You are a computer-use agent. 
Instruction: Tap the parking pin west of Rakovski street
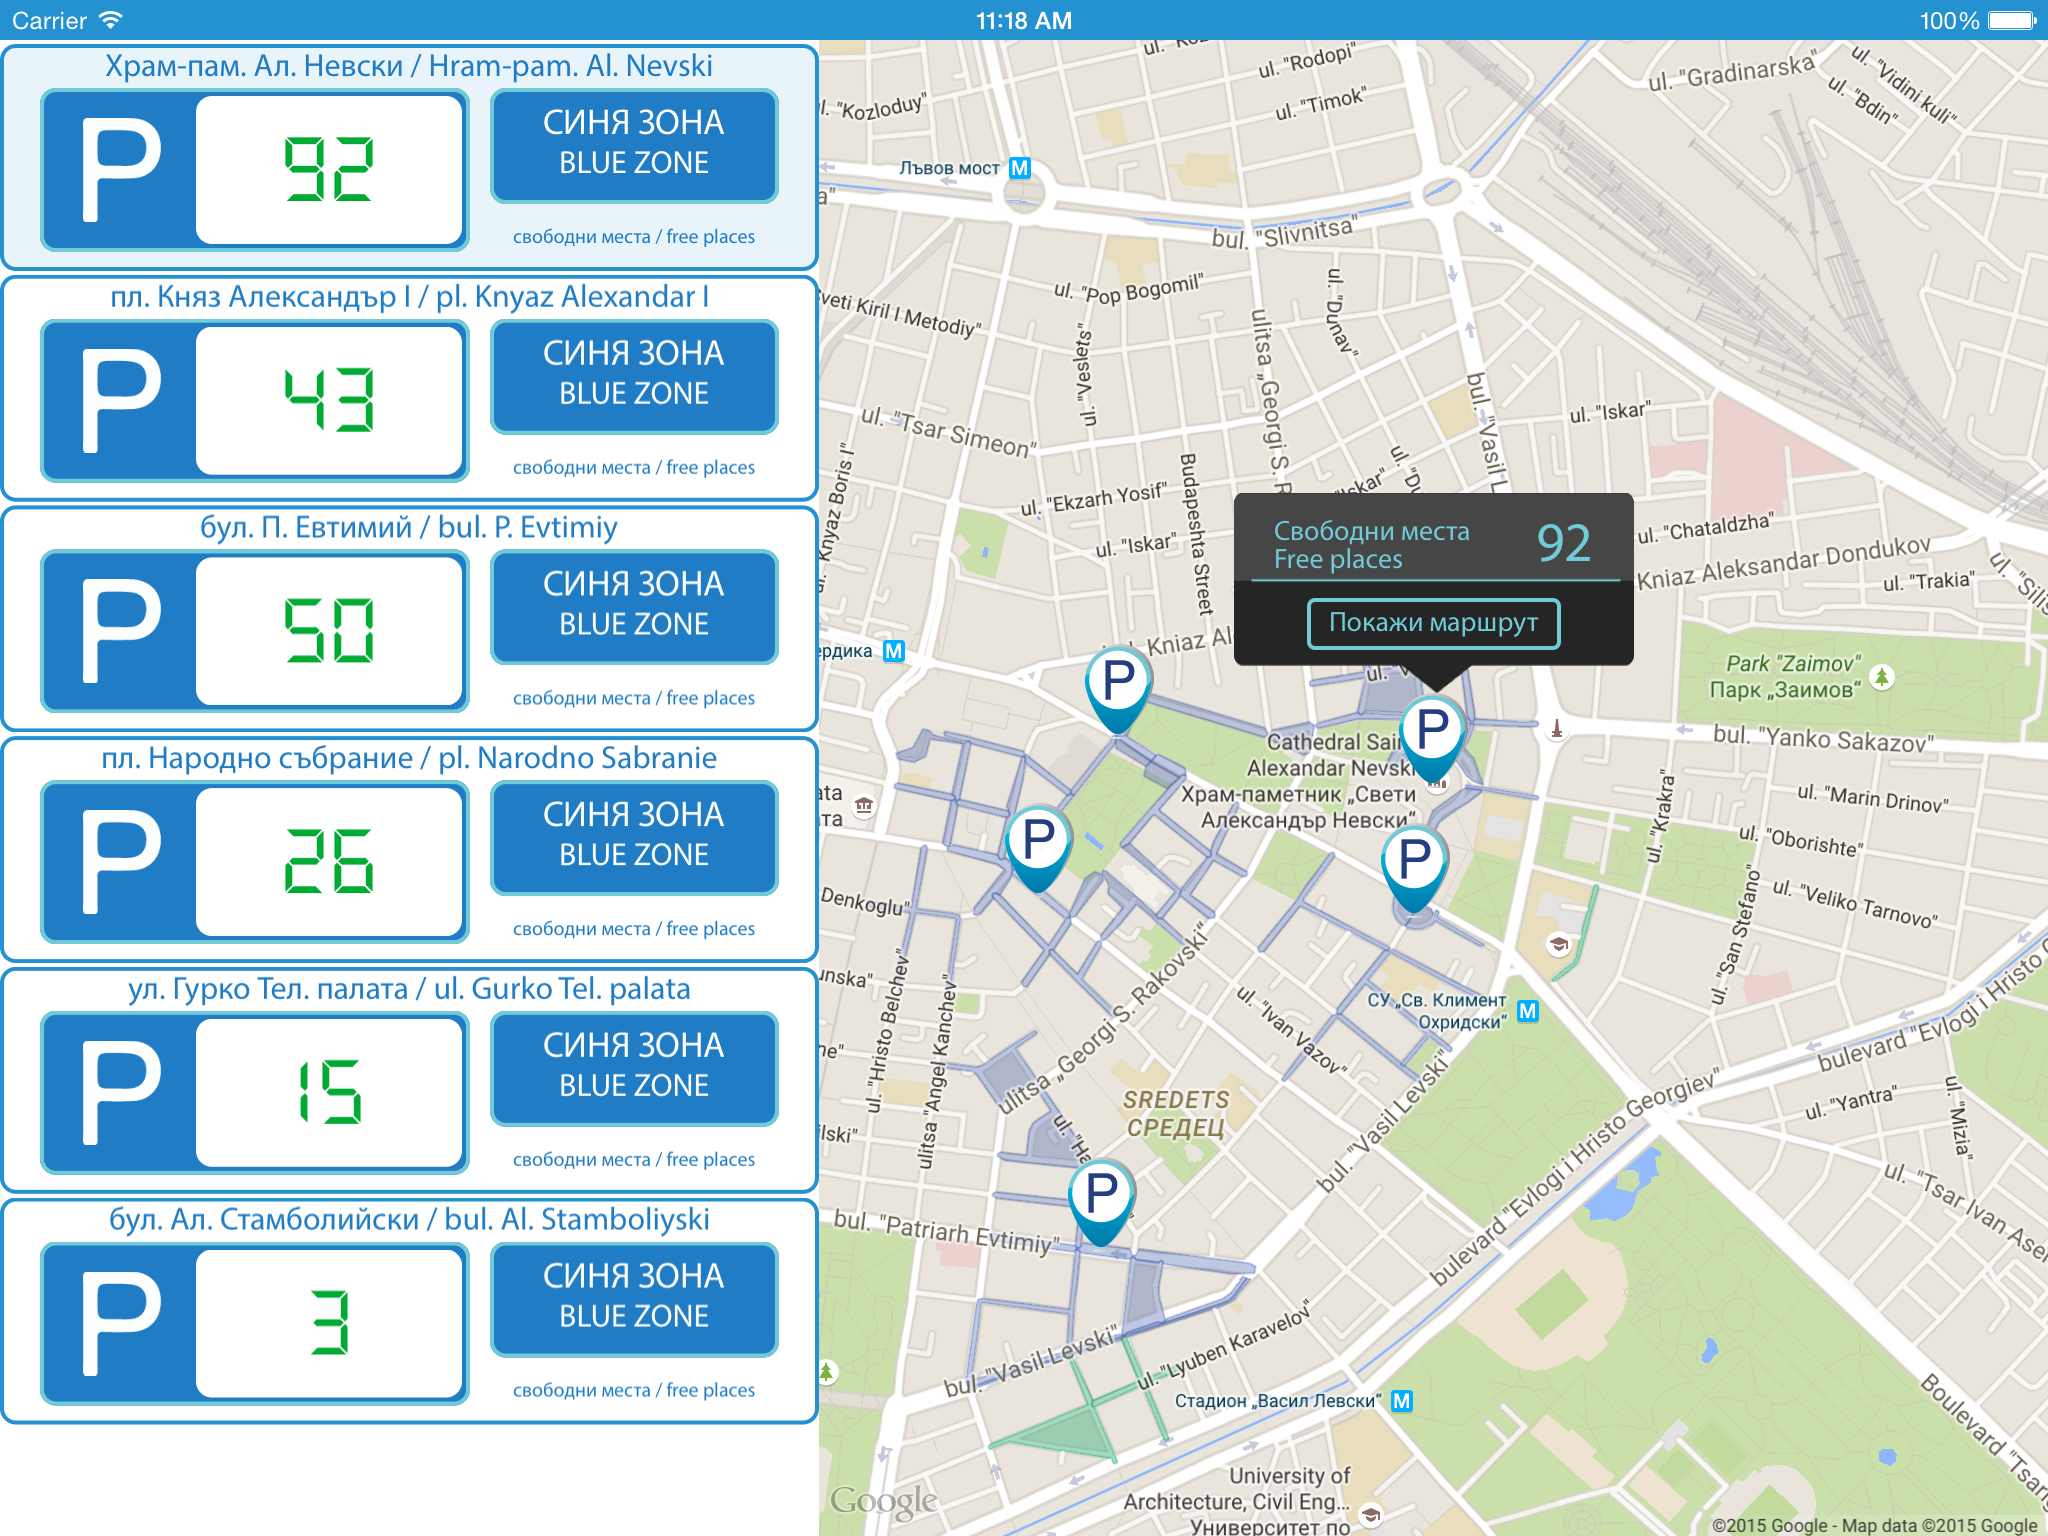[1038, 840]
